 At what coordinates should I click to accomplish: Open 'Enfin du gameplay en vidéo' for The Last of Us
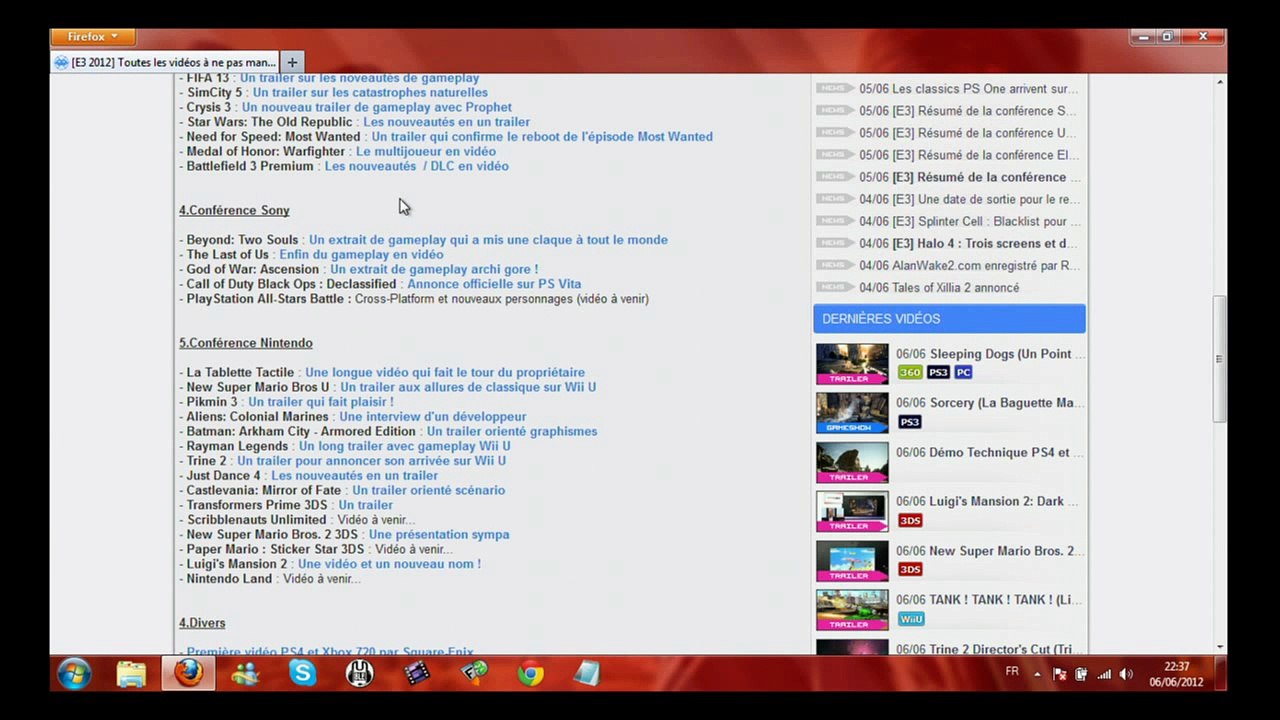[361, 254]
